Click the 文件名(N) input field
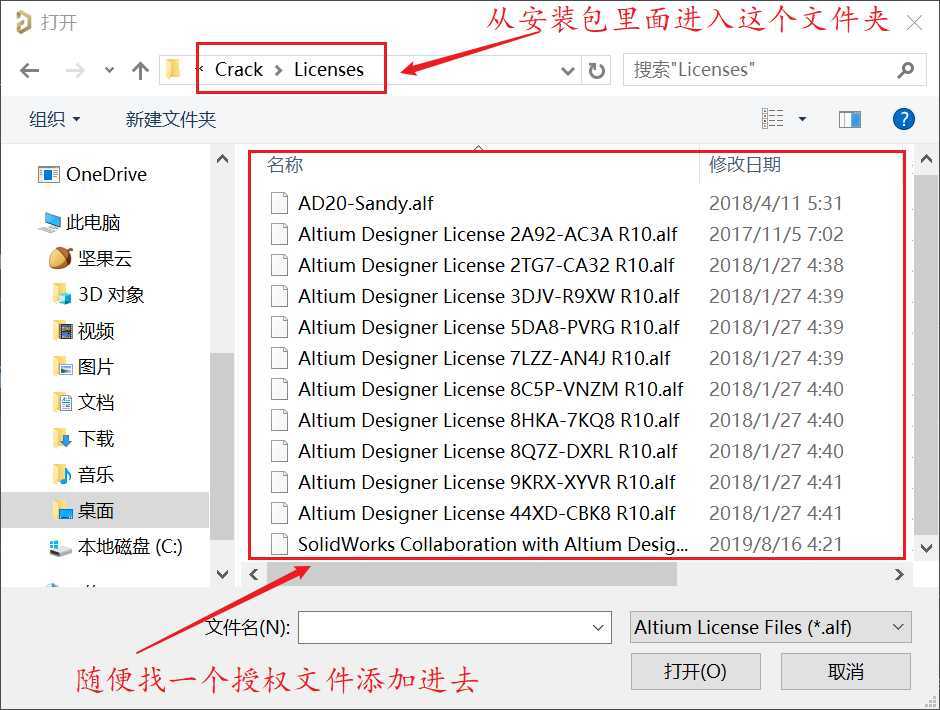The height and width of the screenshot is (710, 940). 454,627
